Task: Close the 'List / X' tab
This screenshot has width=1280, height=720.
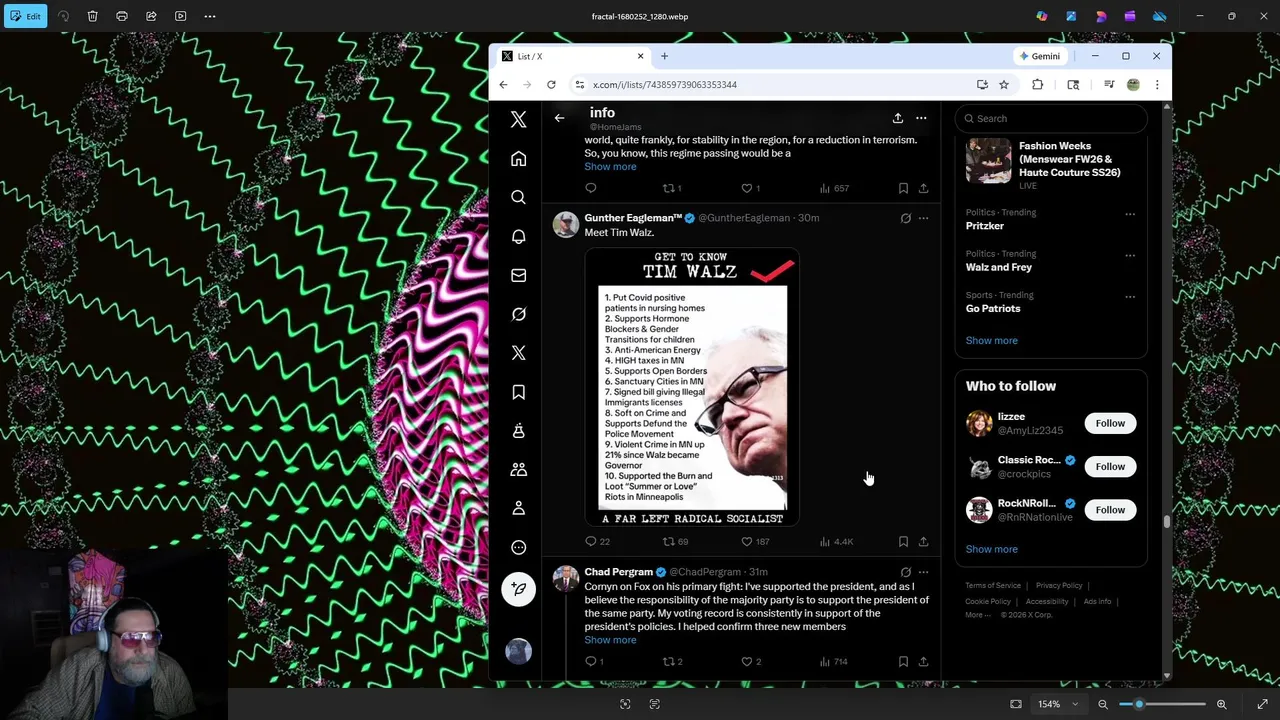Action: click(641, 56)
